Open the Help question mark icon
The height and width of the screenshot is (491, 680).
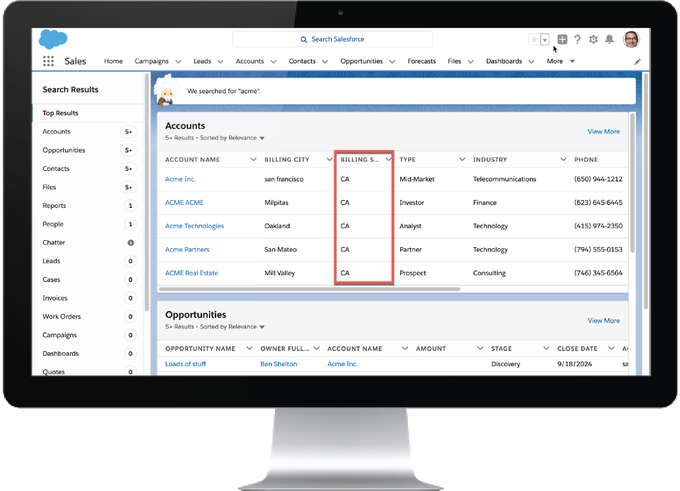(x=577, y=39)
